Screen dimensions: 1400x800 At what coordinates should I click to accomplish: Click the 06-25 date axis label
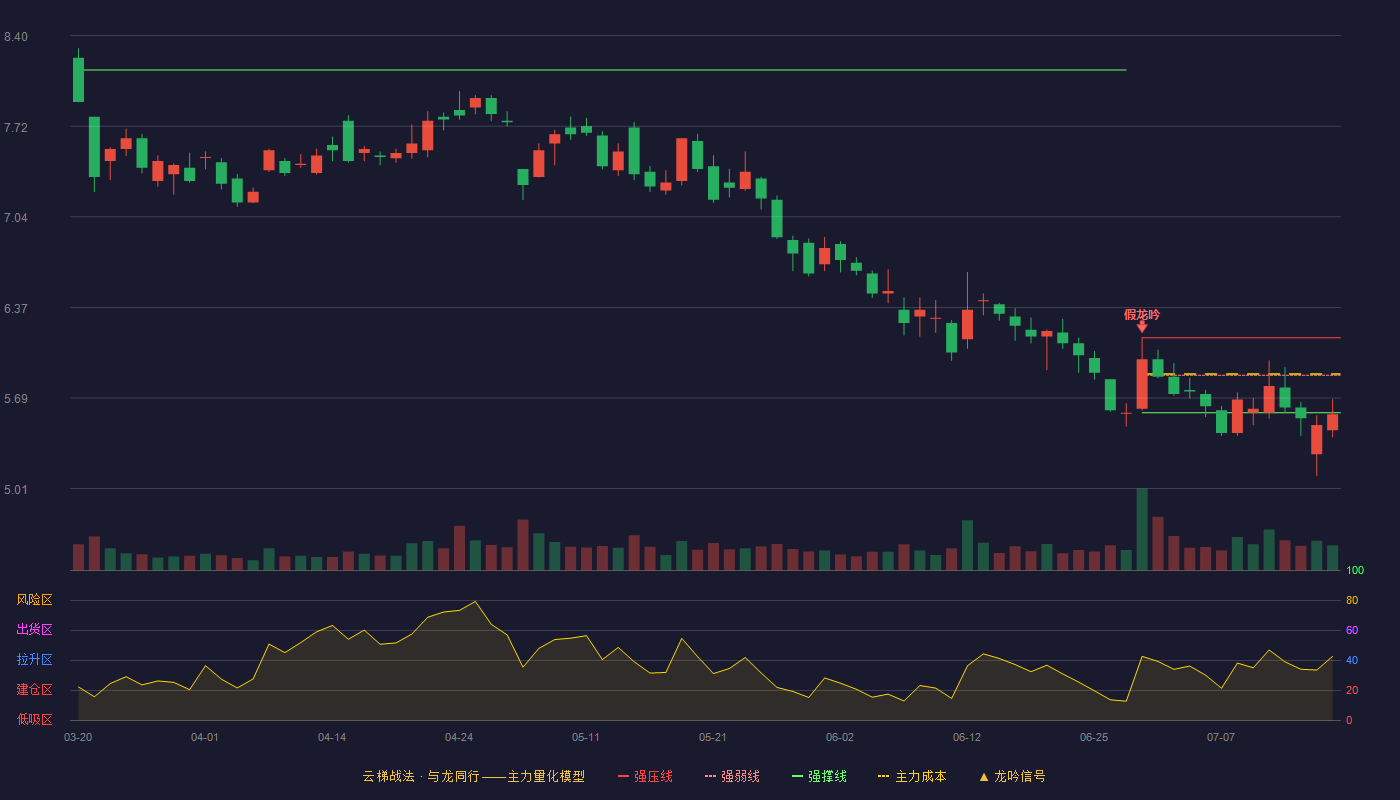pyautogui.click(x=1094, y=737)
